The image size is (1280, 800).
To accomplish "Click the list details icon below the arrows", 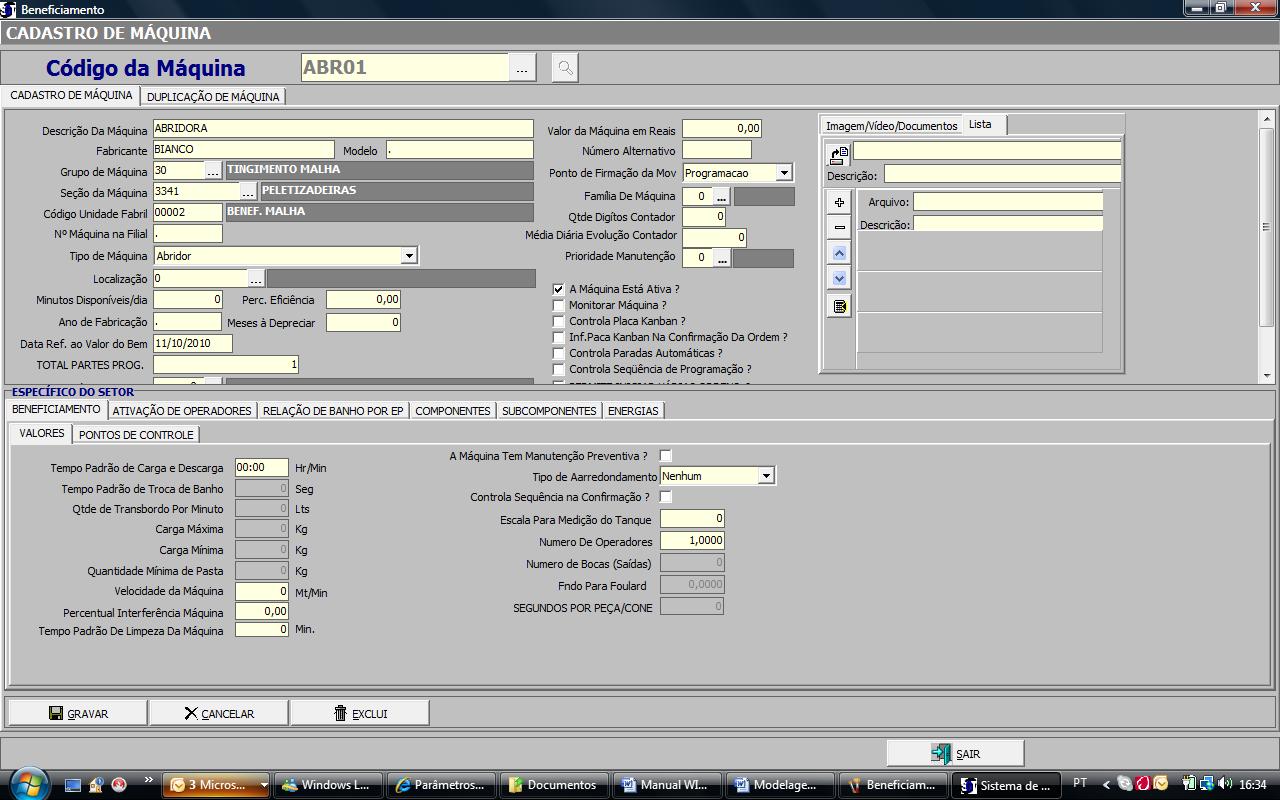I will tap(839, 306).
